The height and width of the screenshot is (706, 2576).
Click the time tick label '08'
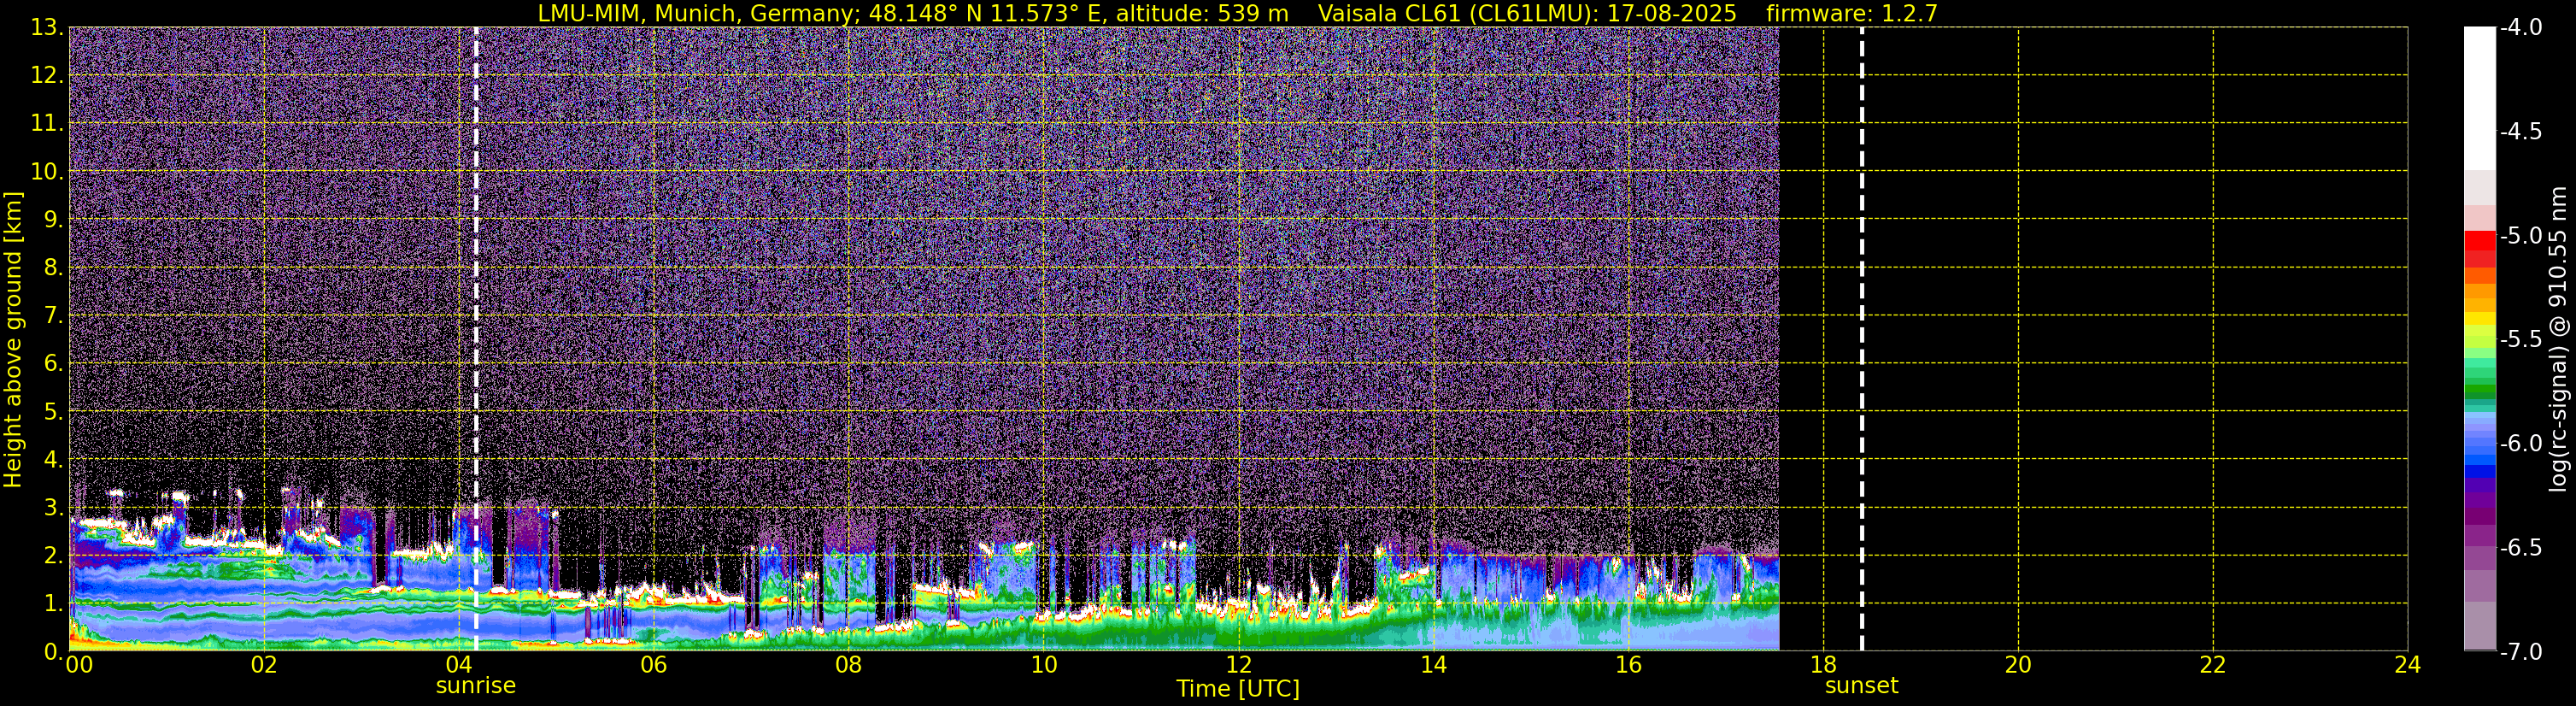[x=848, y=665]
